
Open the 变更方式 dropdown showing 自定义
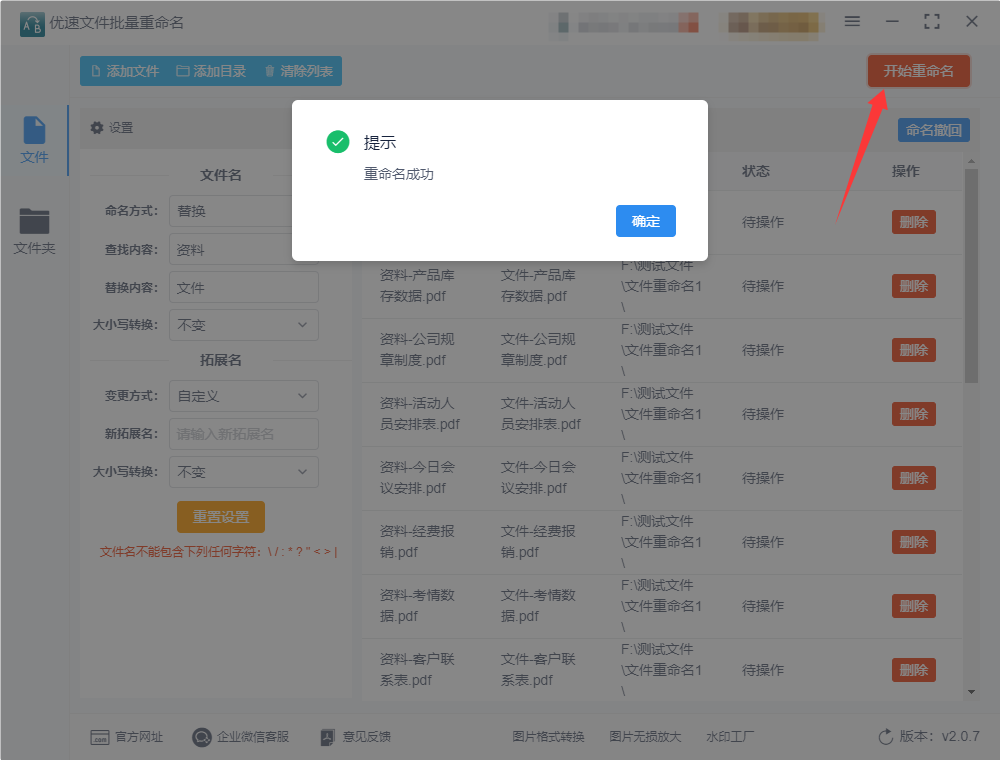pos(244,396)
